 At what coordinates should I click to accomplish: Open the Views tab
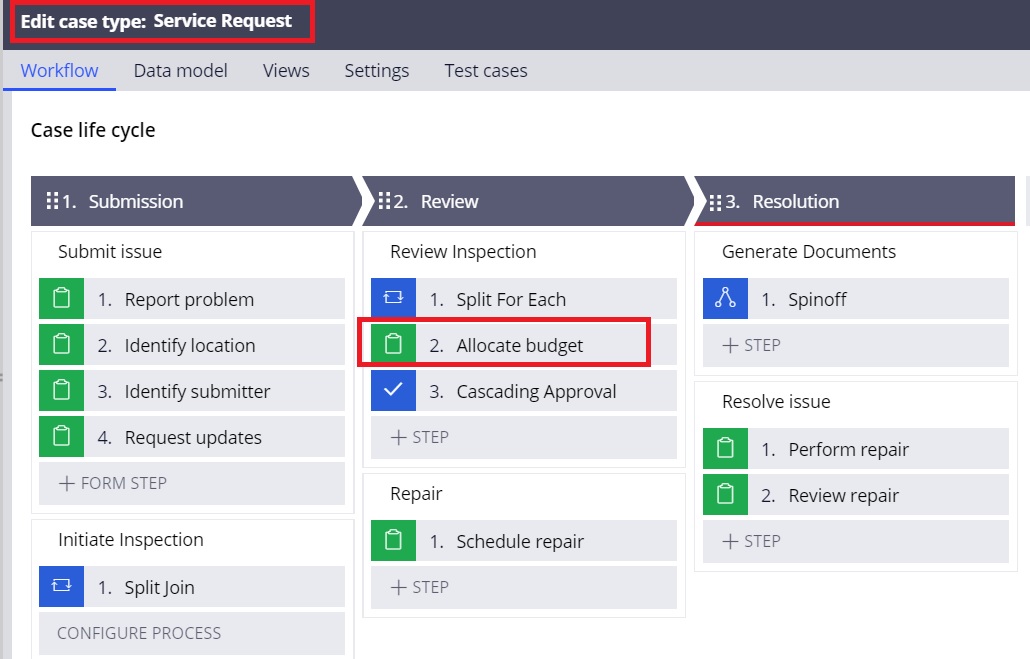[x=286, y=70]
